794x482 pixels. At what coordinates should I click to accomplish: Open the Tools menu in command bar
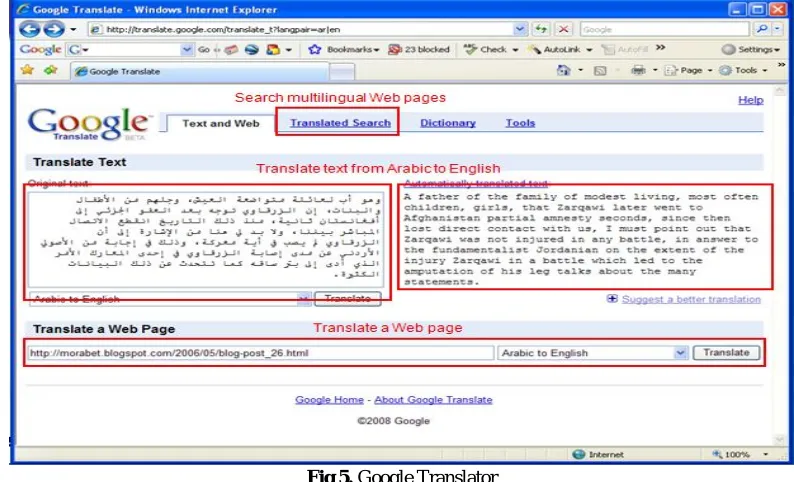pos(743,70)
